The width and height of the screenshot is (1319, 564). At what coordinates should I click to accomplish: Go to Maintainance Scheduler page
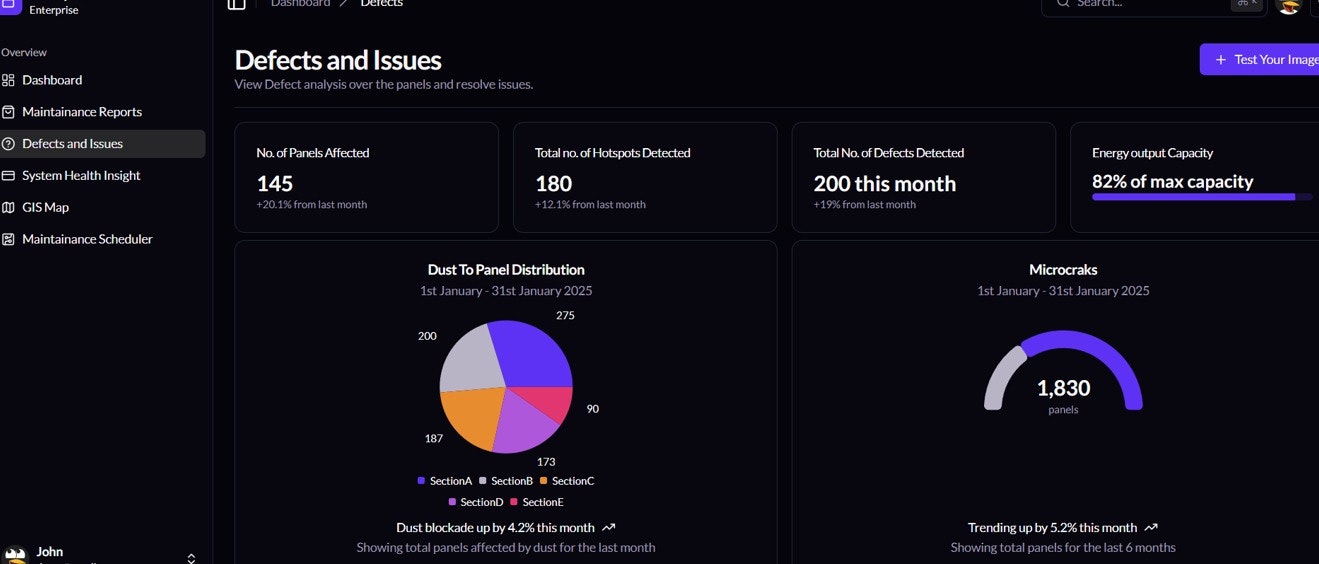87,240
